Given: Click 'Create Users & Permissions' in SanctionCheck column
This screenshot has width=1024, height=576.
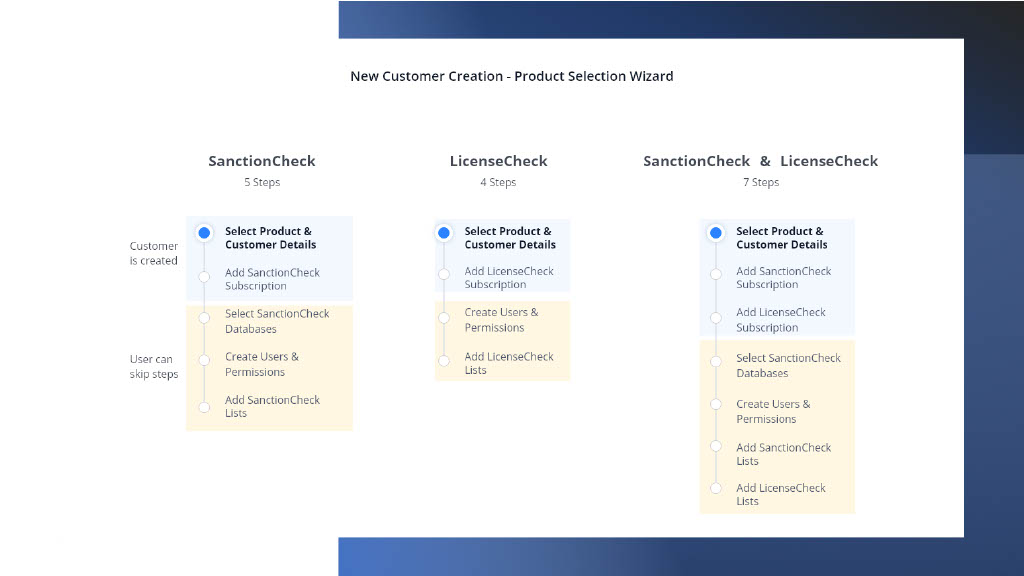Looking at the screenshot, I should 262,364.
